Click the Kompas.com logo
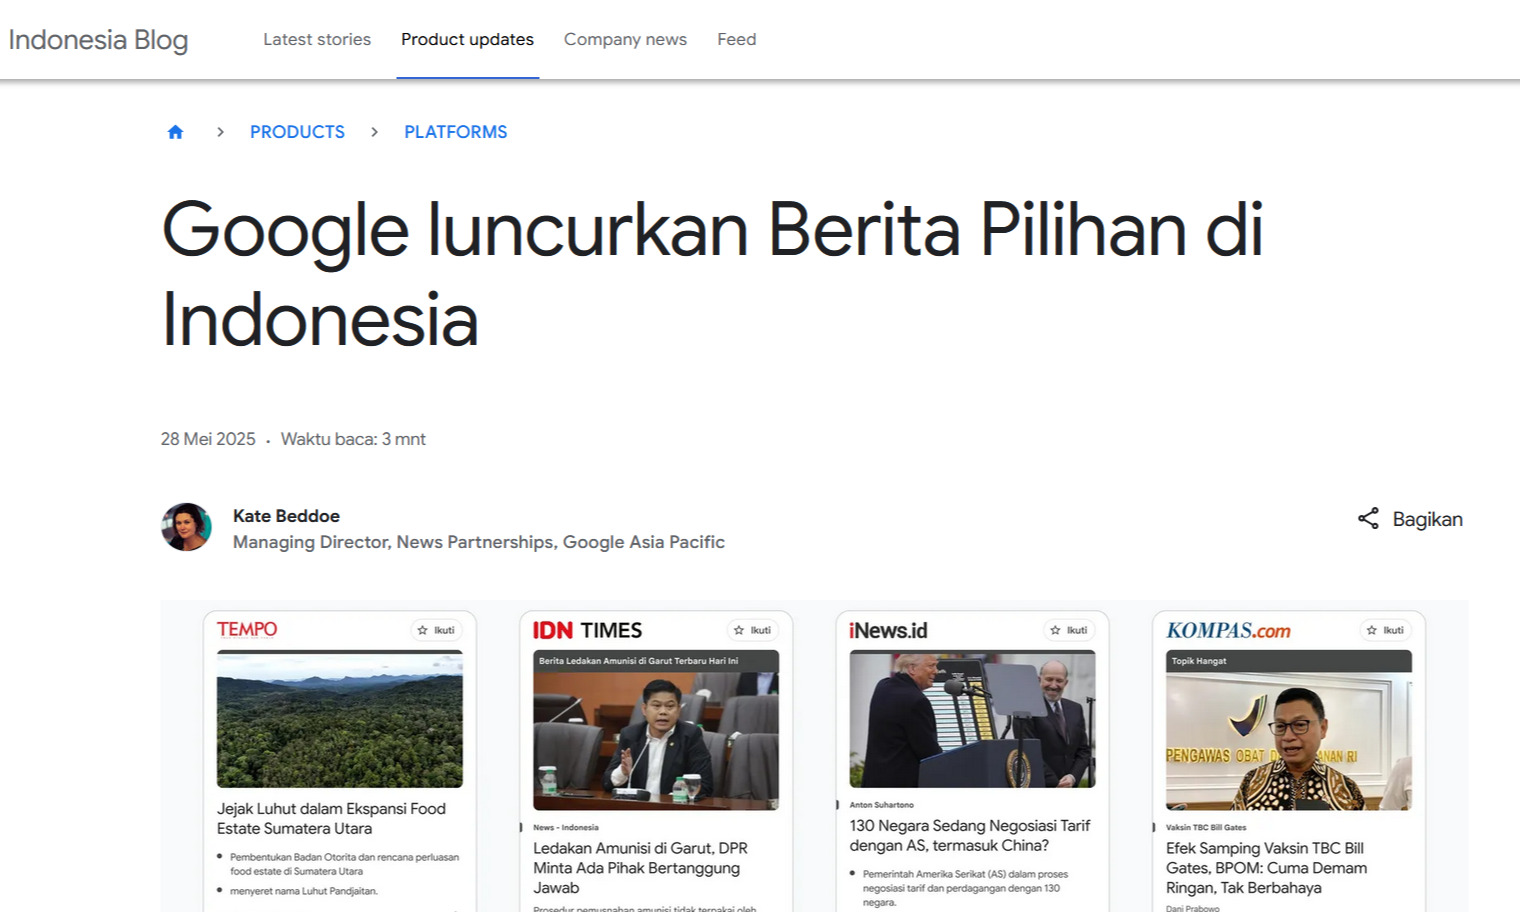This screenshot has width=1520, height=912. coord(1228,630)
